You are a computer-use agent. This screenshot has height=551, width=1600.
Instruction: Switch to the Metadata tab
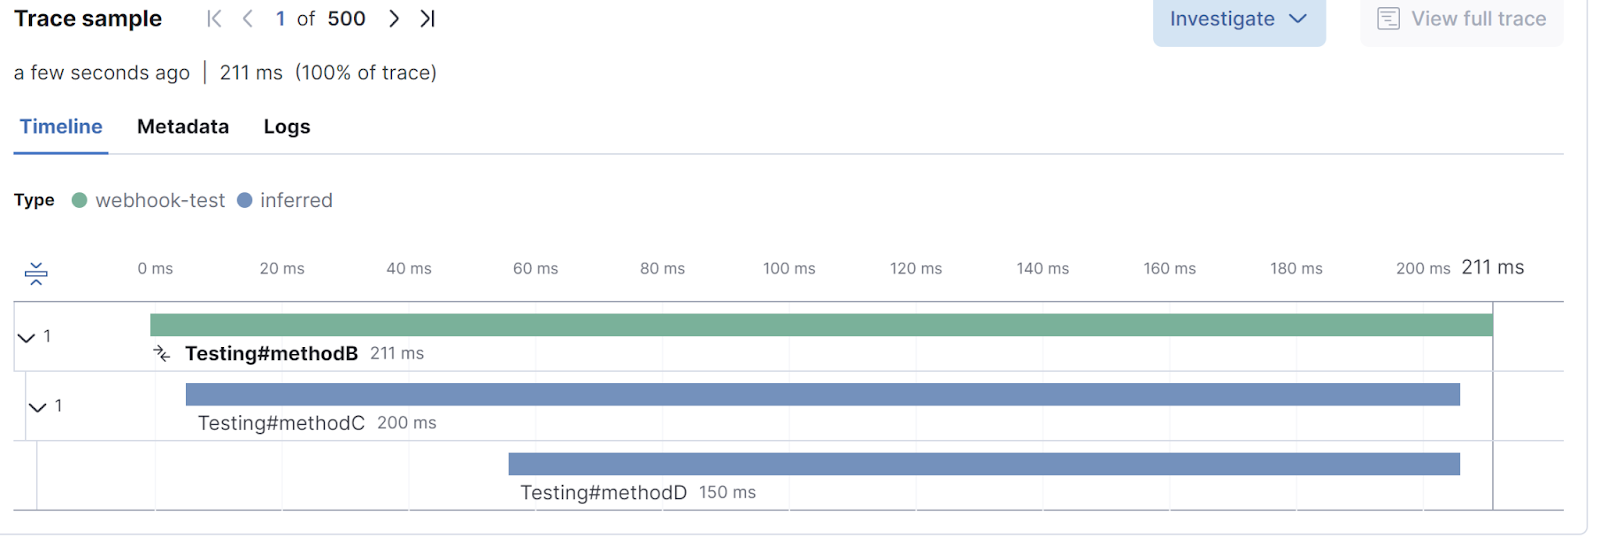183,127
